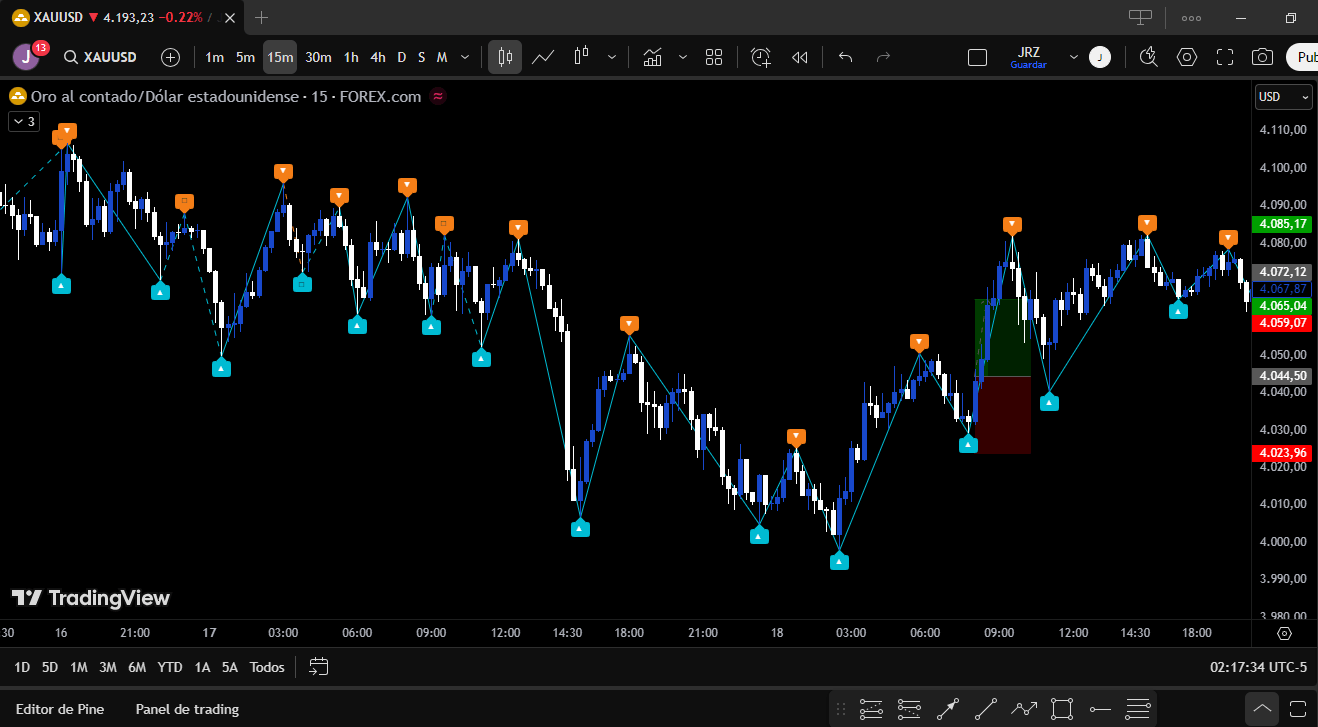
Task: Open the Panel de trading tab
Action: 187,709
